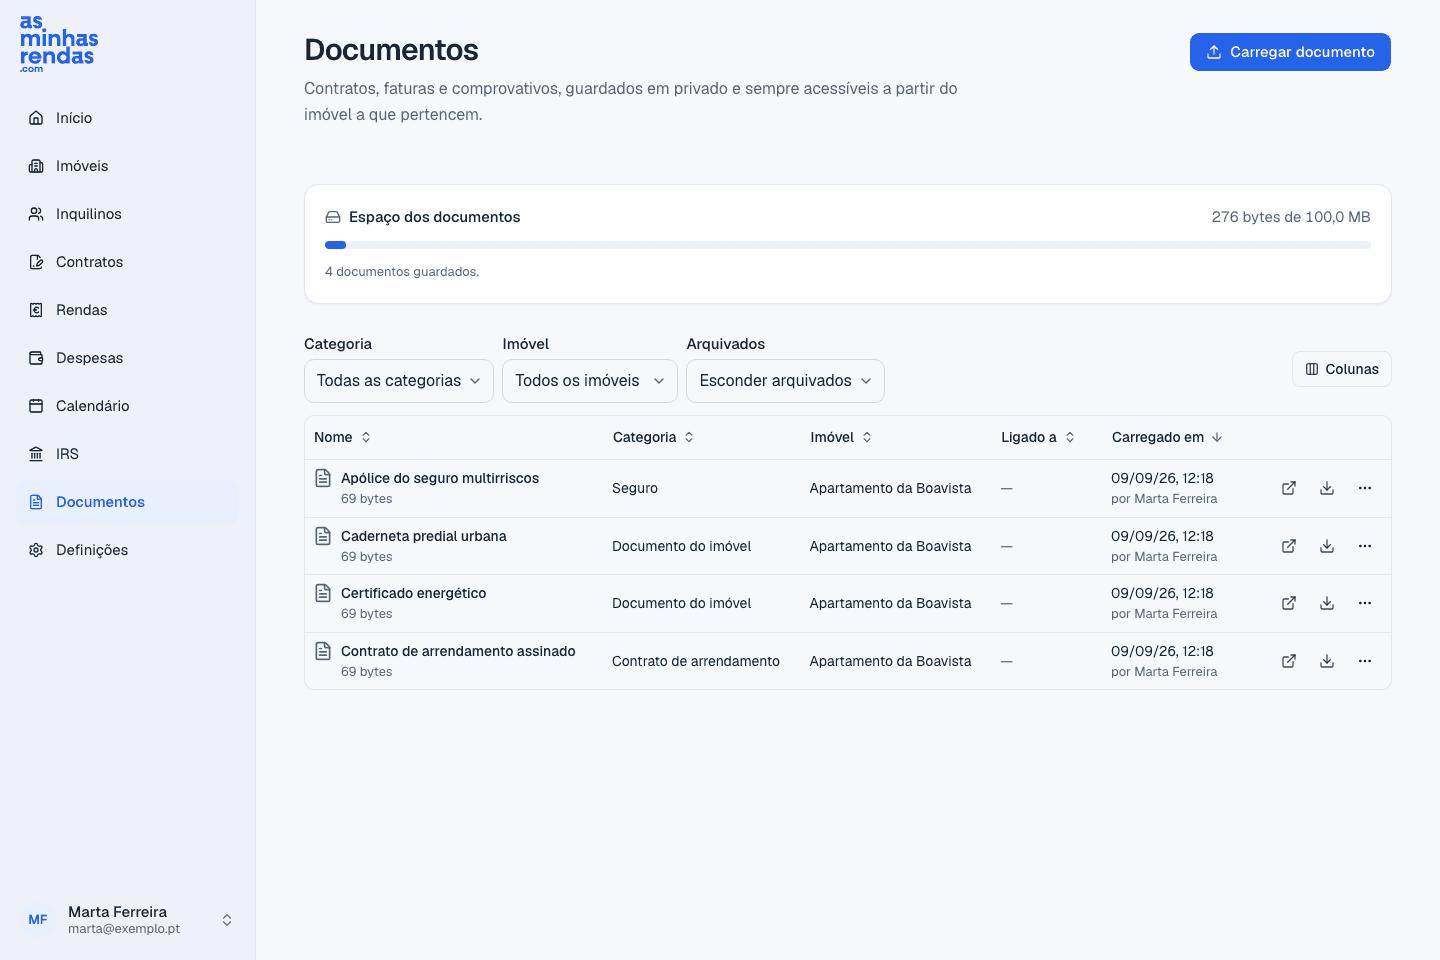Click Apartamento da Boavista in Certificado energético row
This screenshot has height=960, width=1440.
(x=891, y=603)
